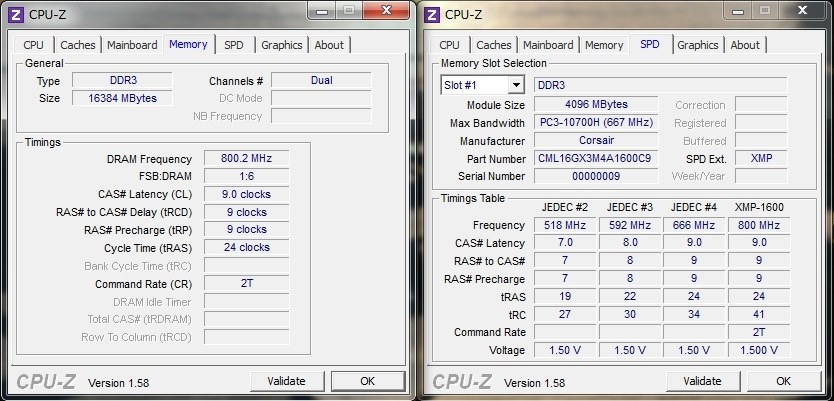Select SPD tab in right CPU-Z window
This screenshot has height=401, width=834.
(x=650, y=44)
